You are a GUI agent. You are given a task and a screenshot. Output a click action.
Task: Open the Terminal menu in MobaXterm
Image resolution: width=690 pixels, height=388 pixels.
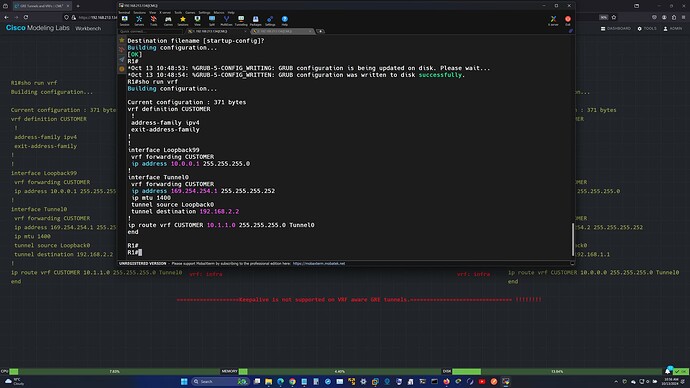(124, 12)
